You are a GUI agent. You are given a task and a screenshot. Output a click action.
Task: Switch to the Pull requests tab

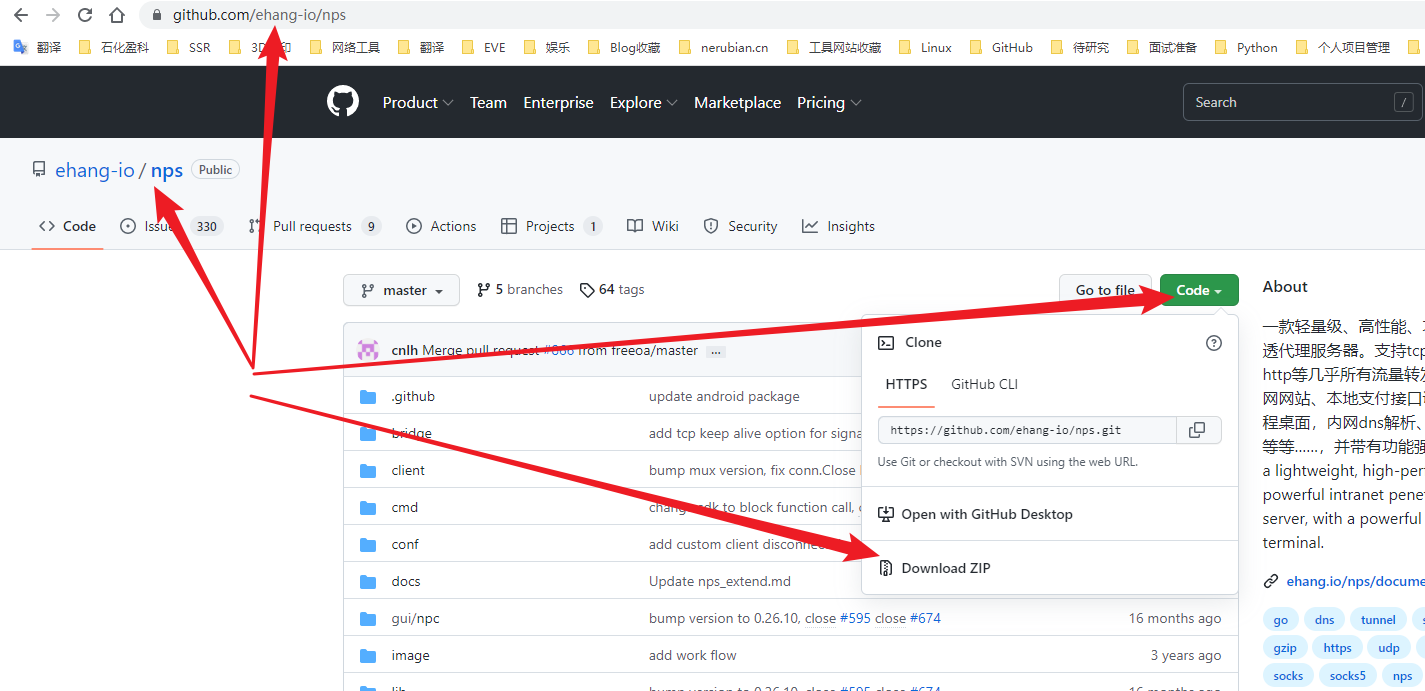pyautogui.click(x=314, y=226)
